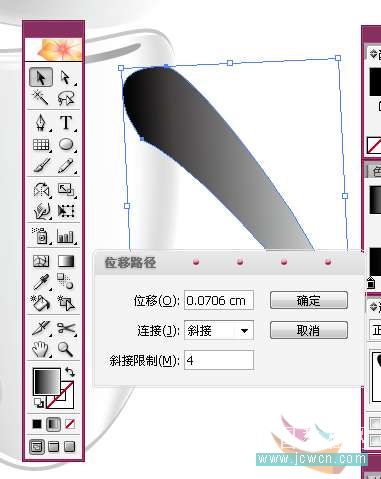Select the white arrow Direct Selection tool
381x479 pixels.
66,78
